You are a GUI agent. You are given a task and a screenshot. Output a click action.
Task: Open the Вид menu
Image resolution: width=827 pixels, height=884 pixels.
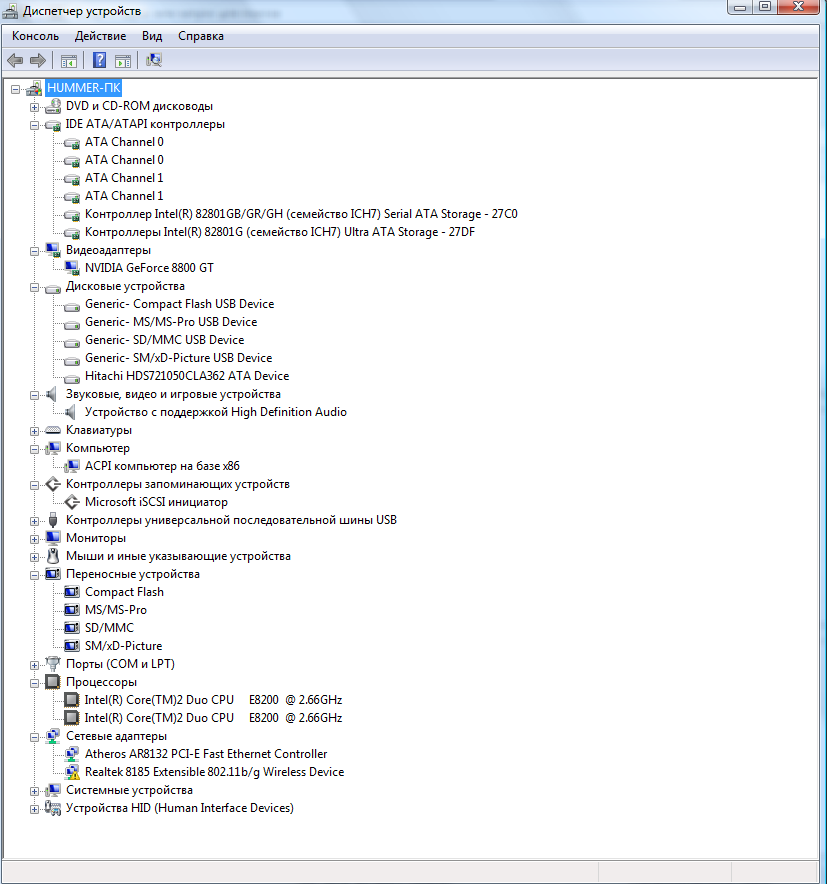(x=152, y=36)
